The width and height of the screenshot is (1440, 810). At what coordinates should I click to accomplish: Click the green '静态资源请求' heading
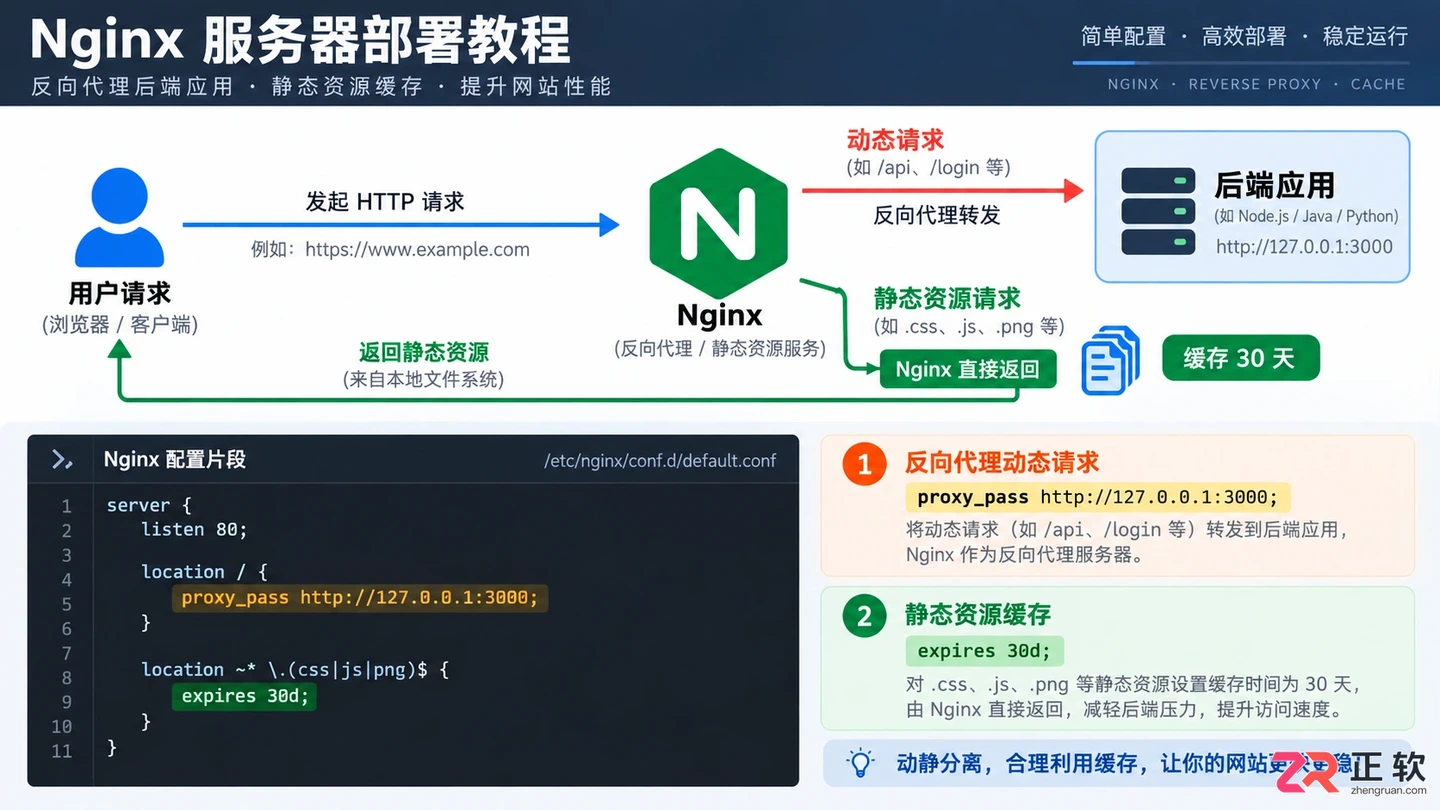tap(947, 299)
